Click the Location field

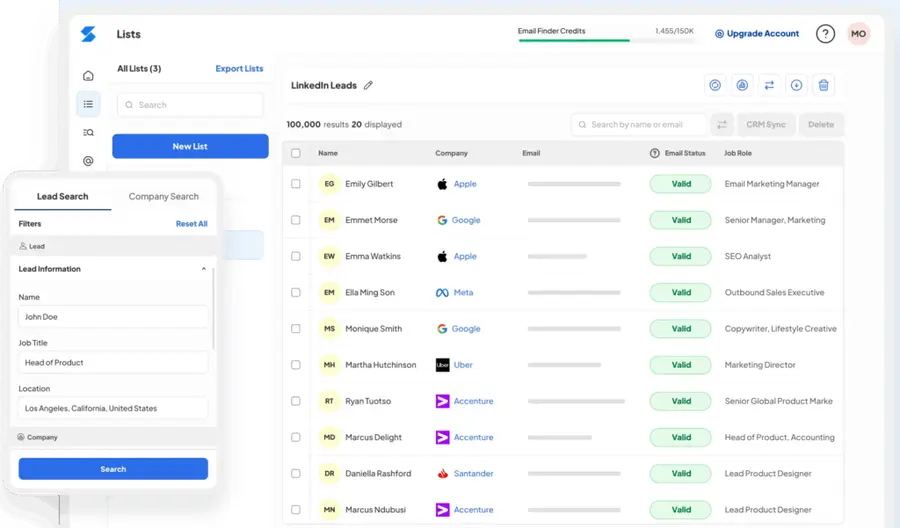pos(113,409)
